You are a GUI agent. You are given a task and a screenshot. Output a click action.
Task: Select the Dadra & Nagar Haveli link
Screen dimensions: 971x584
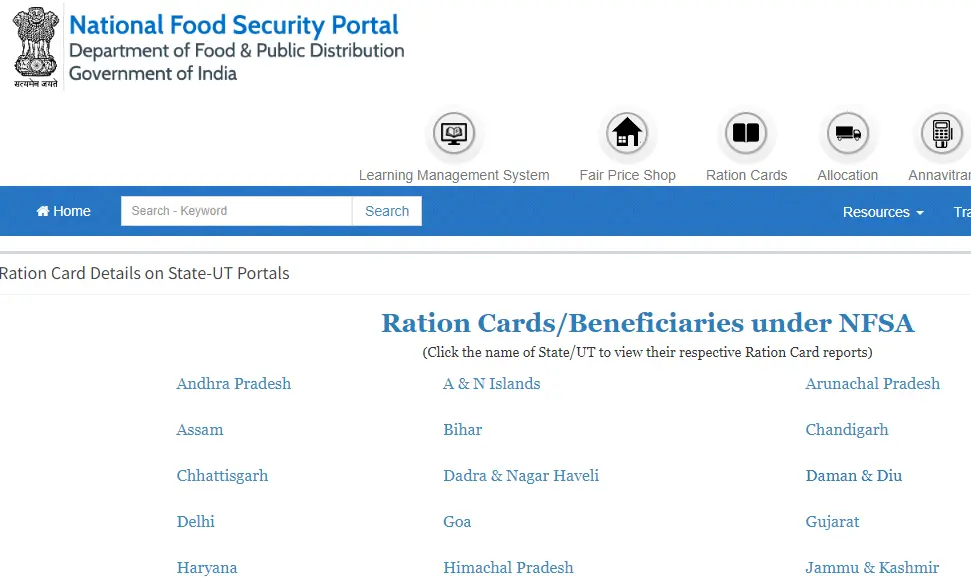[521, 476]
